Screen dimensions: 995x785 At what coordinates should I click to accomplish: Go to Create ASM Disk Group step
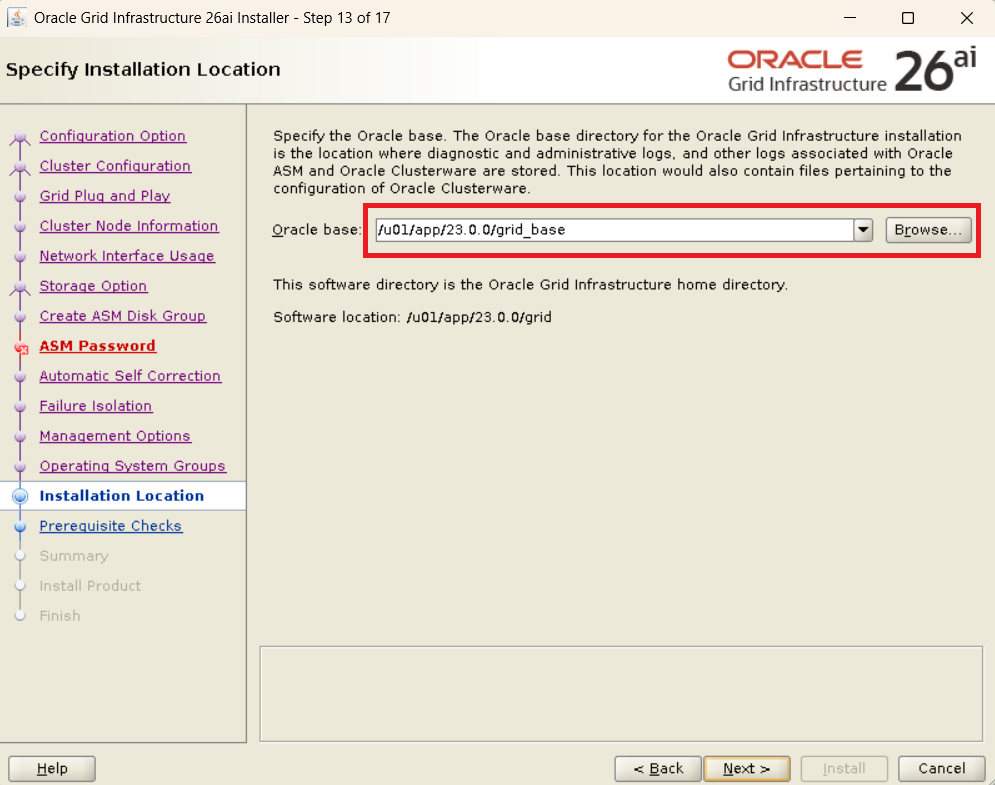(122, 316)
